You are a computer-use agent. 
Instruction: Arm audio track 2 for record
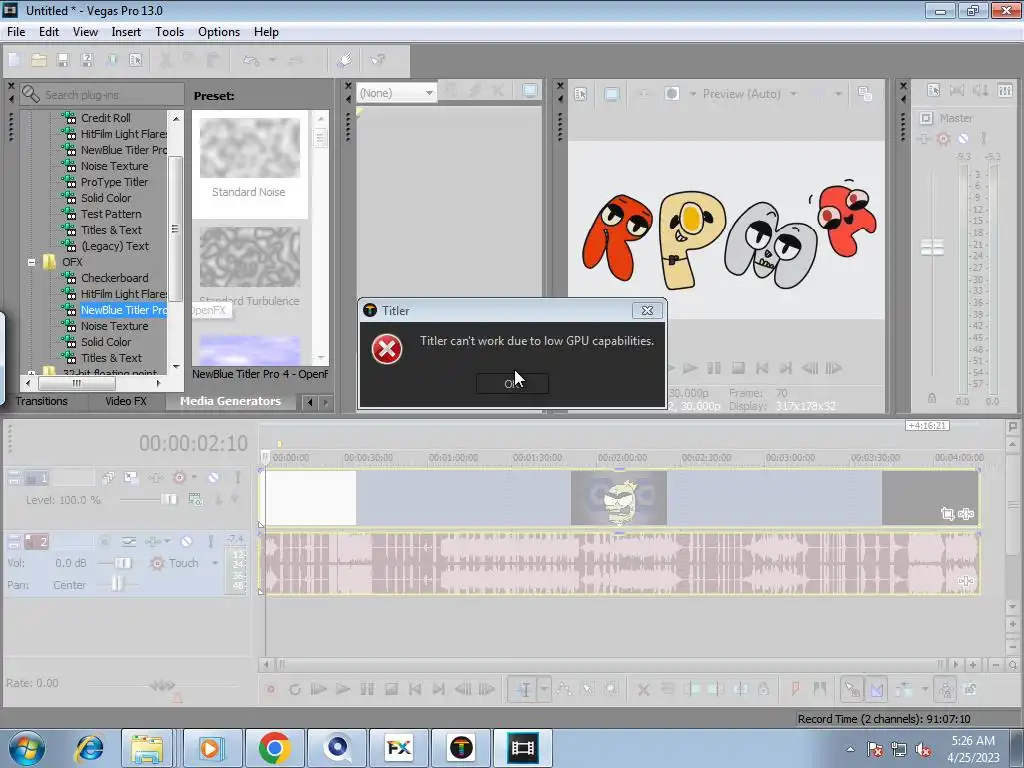point(104,541)
